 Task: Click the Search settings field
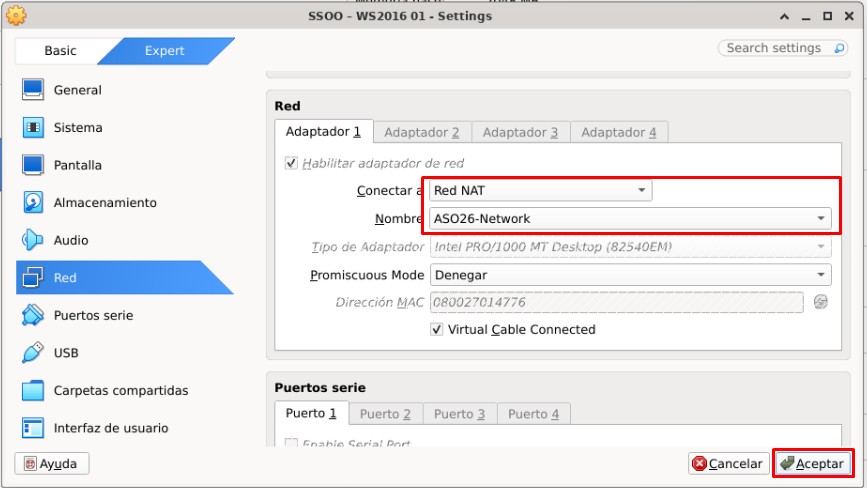783,48
